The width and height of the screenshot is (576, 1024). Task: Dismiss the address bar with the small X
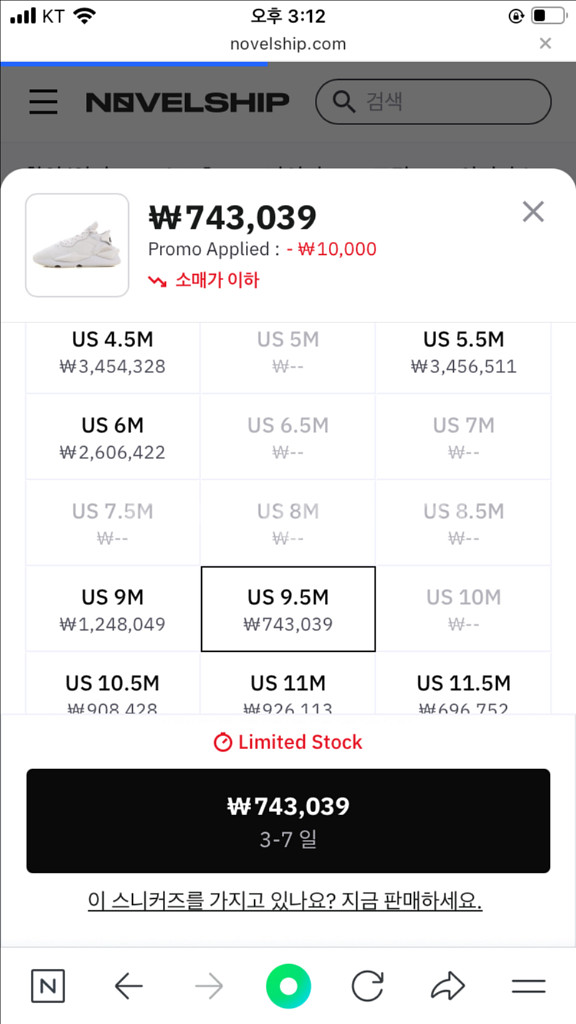(x=546, y=43)
